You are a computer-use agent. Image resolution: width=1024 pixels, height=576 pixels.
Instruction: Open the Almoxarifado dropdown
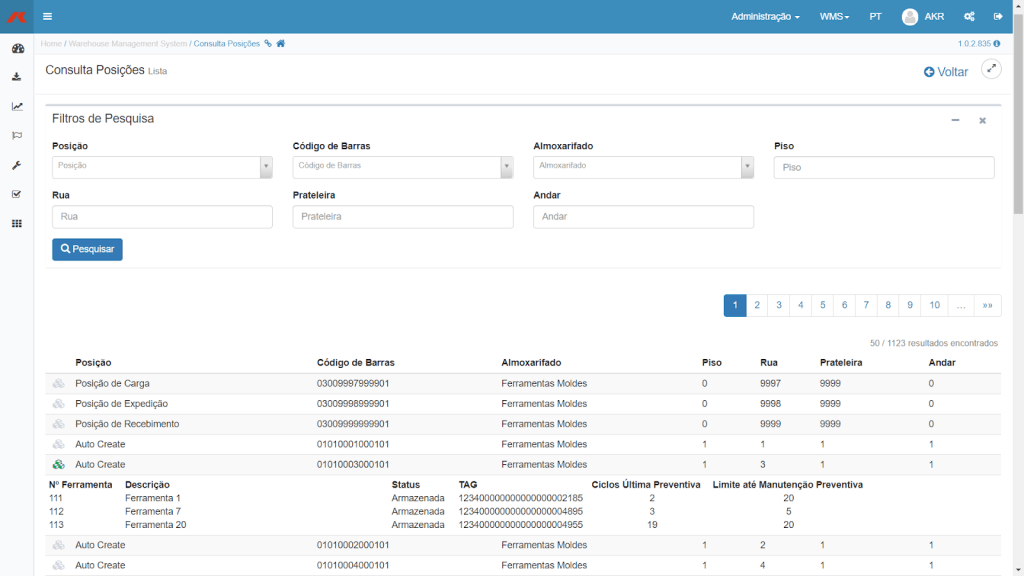click(643, 167)
